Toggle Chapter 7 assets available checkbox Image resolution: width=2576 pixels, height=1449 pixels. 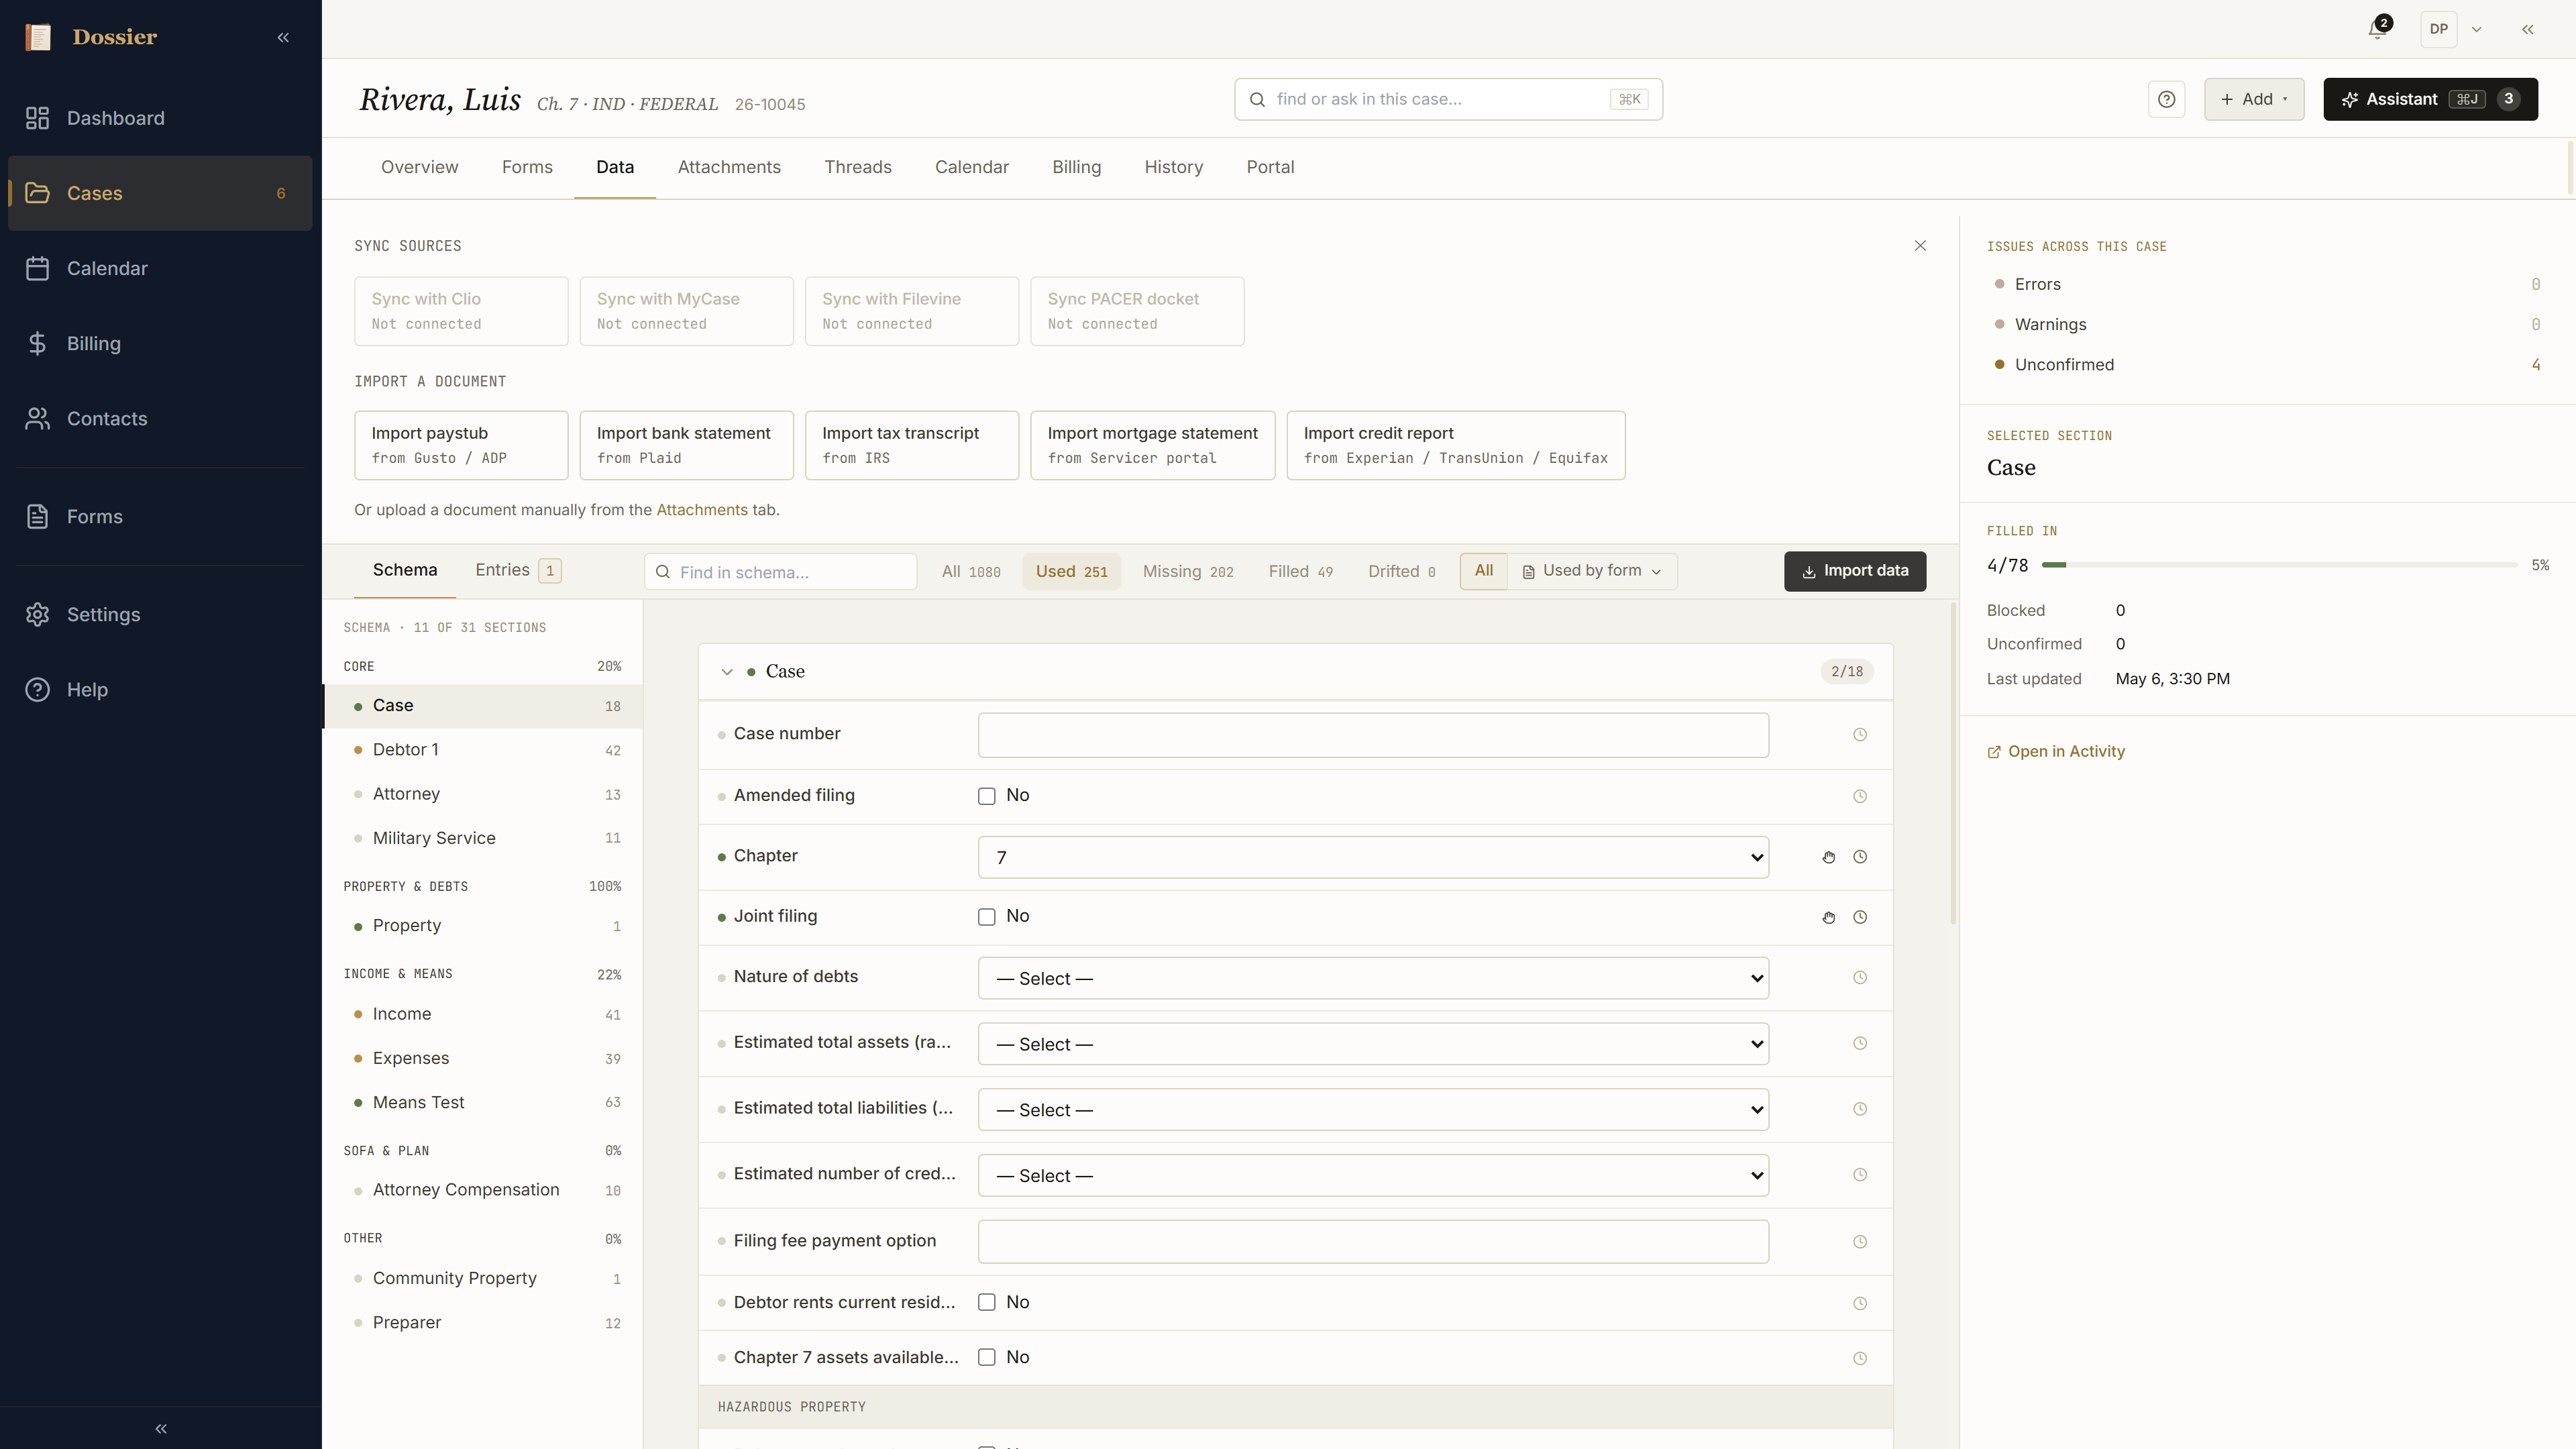[987, 1357]
